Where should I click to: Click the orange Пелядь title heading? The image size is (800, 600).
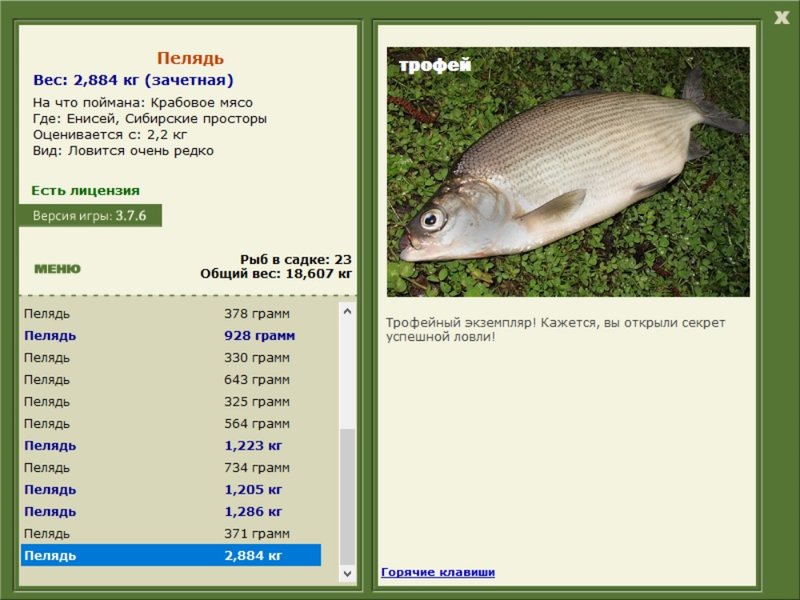pos(190,58)
